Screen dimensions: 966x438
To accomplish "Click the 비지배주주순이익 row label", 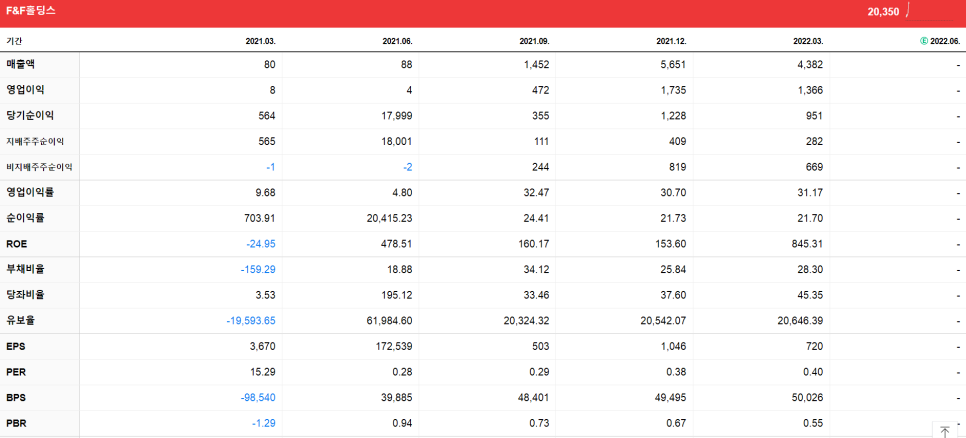I will tap(39, 167).
